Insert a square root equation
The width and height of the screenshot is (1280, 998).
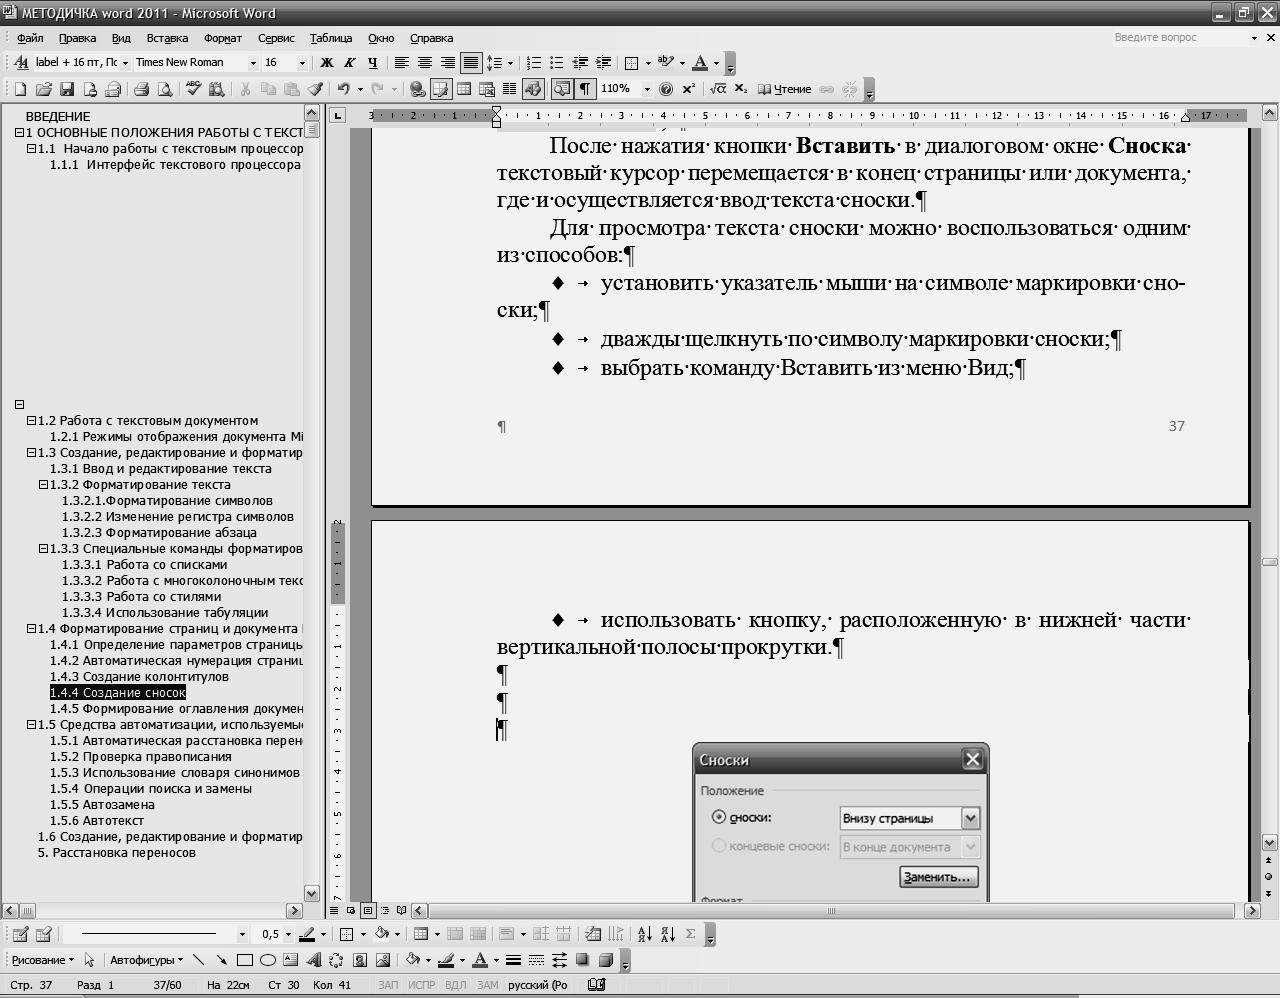click(717, 89)
